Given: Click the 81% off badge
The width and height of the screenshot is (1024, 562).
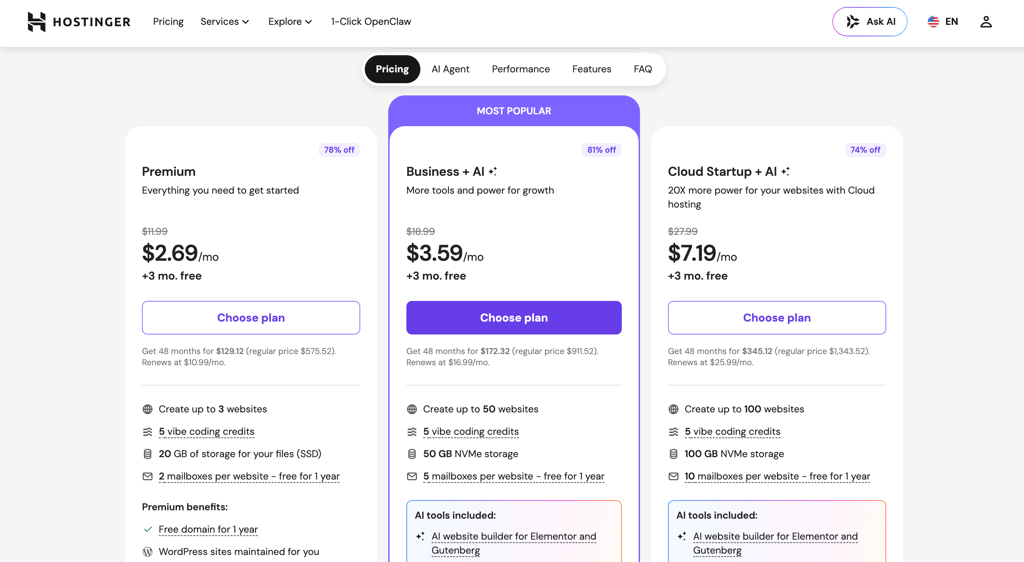Looking at the screenshot, I should coord(601,150).
